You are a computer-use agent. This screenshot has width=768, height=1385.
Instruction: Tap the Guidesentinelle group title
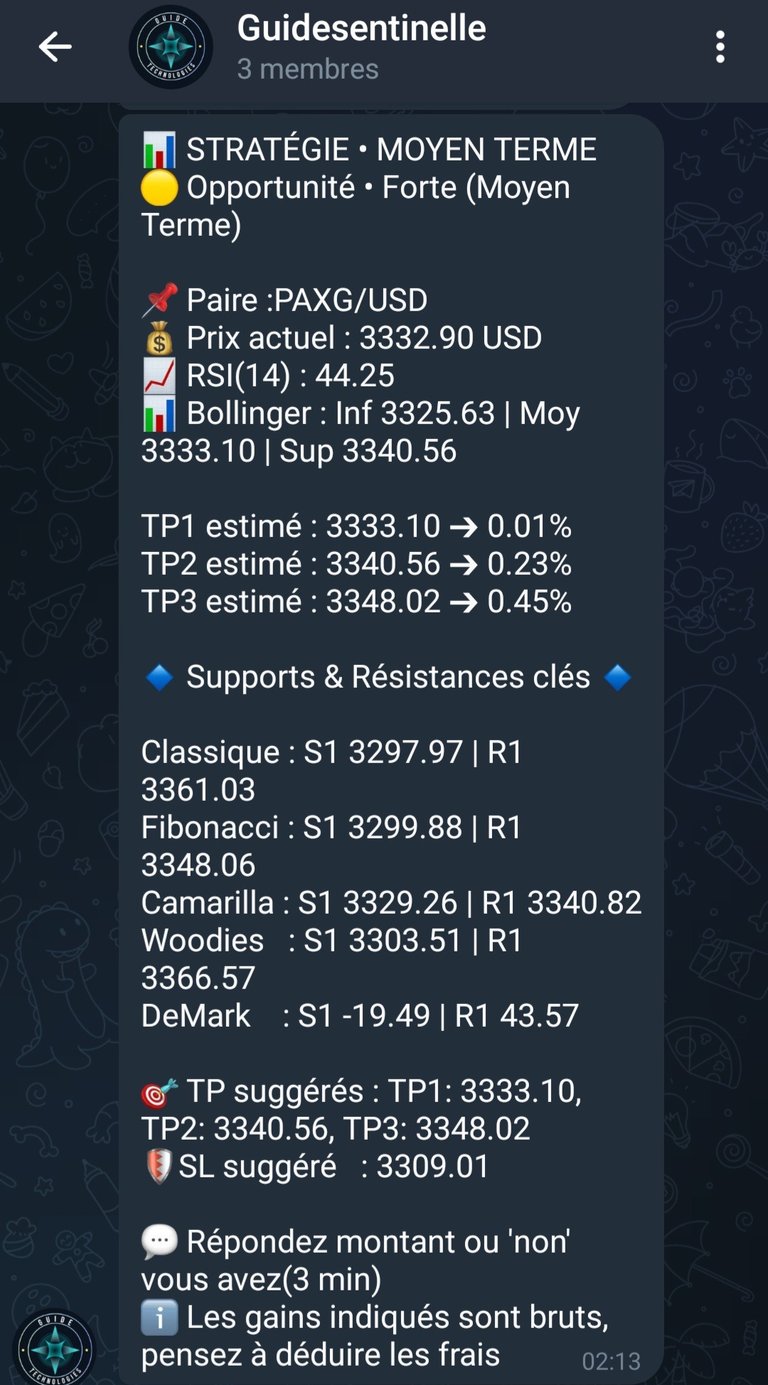pyautogui.click(x=361, y=28)
